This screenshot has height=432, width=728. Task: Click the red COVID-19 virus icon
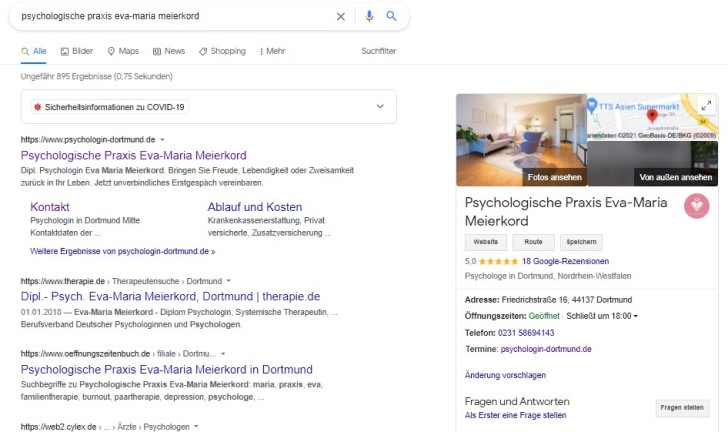[37, 107]
